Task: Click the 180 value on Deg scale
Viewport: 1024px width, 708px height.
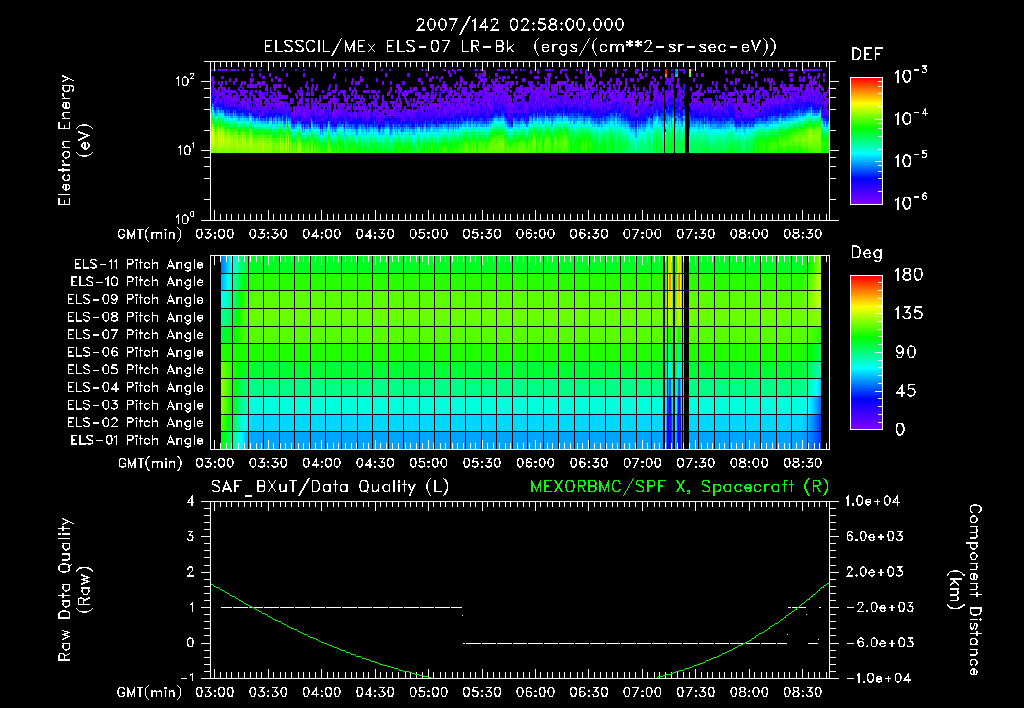Action: pos(908,275)
